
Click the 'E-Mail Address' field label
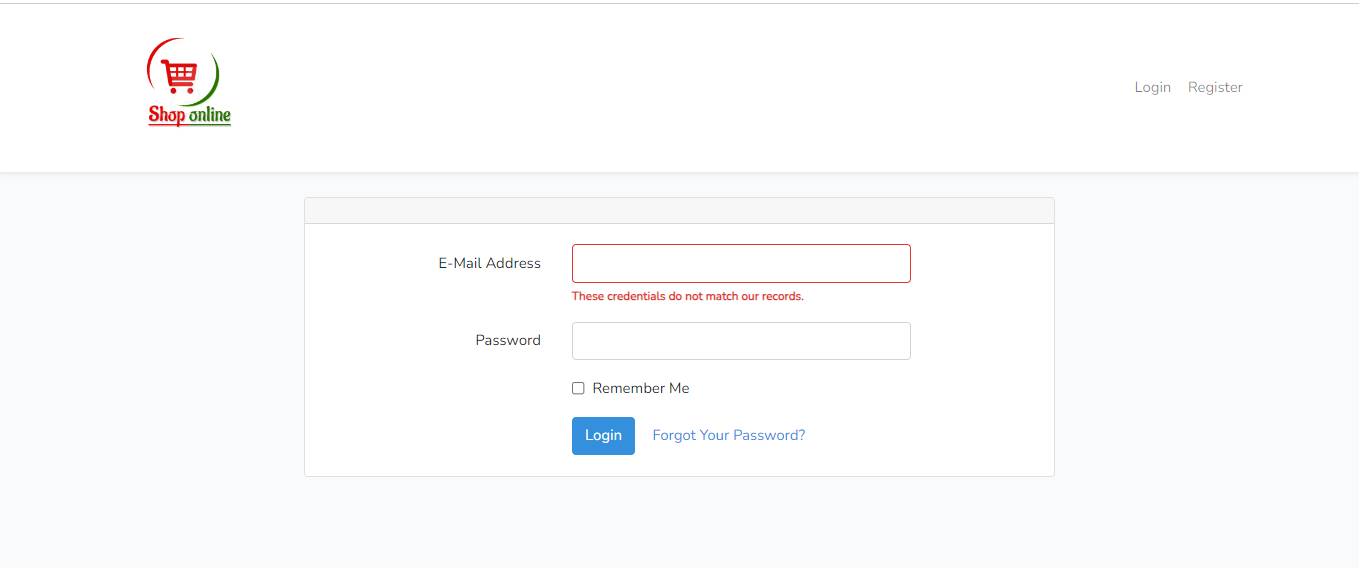click(489, 263)
